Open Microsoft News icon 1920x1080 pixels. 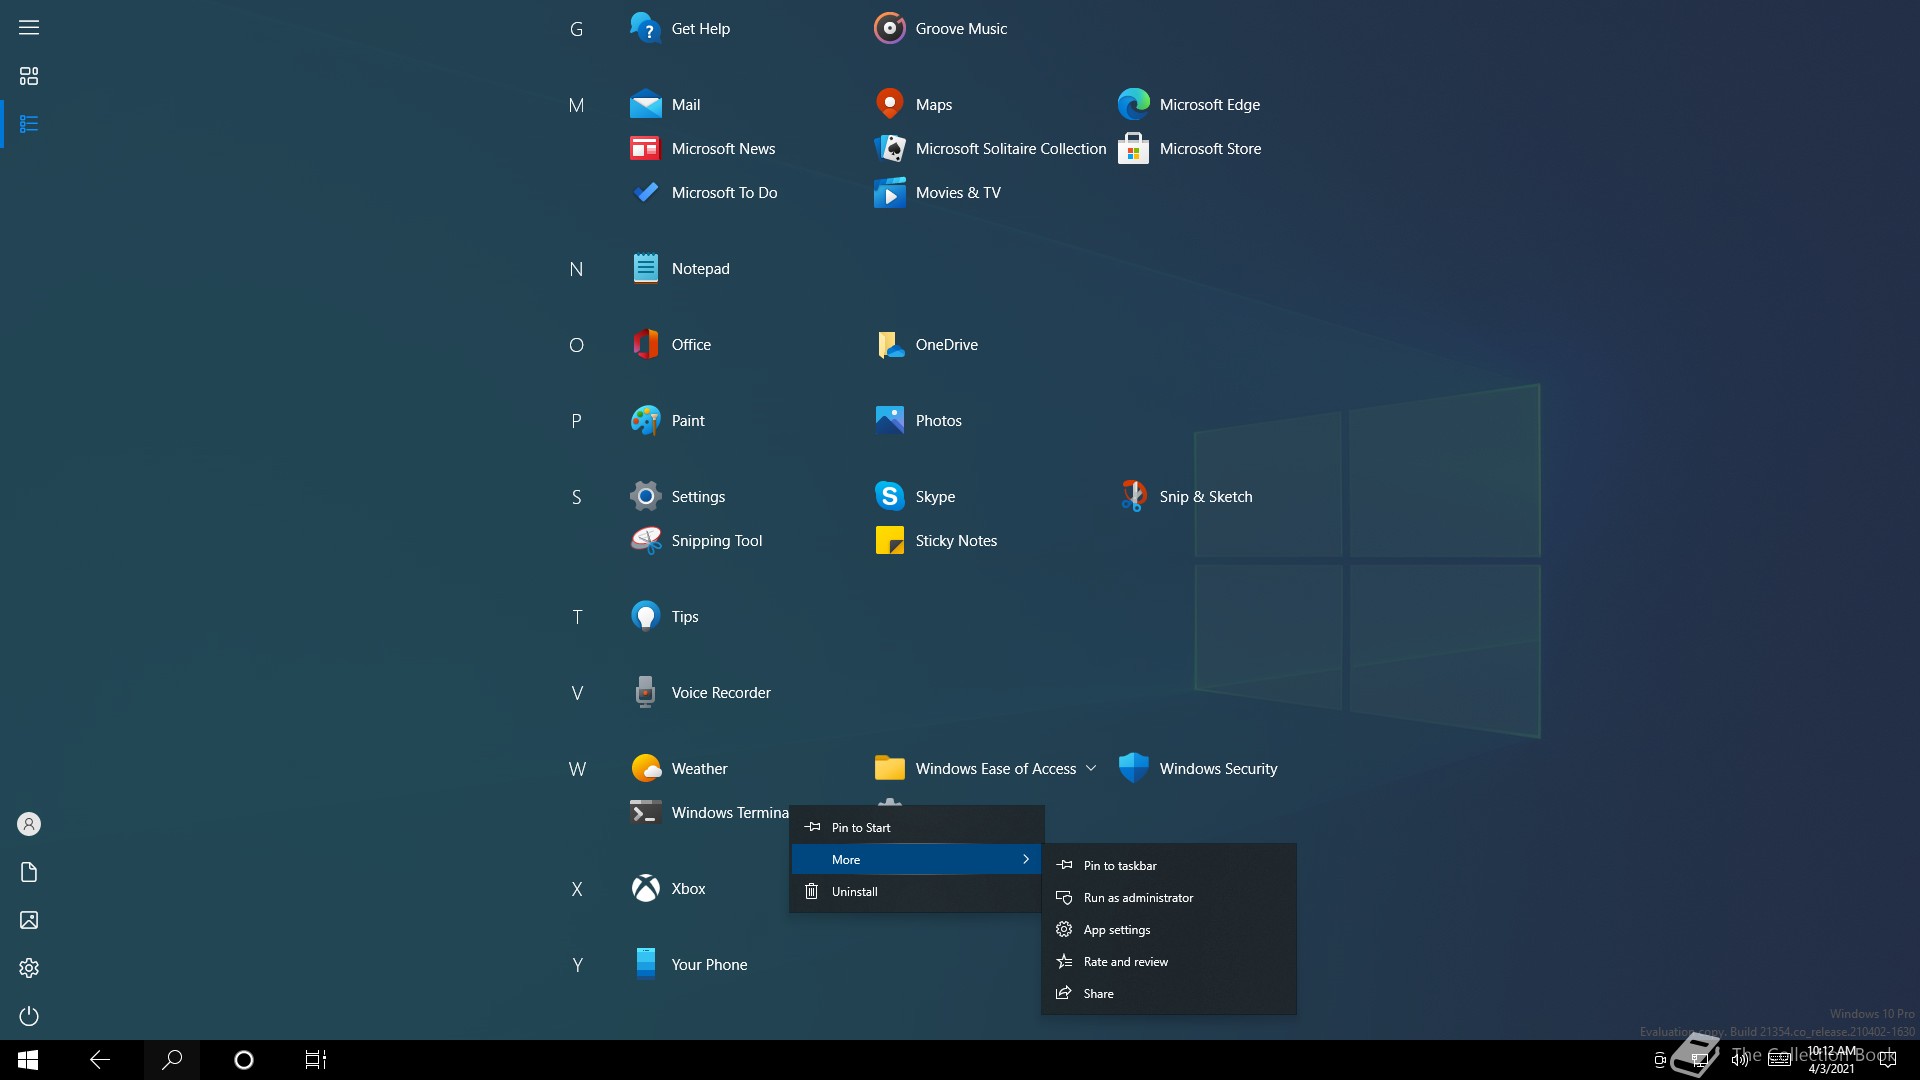[645, 148]
